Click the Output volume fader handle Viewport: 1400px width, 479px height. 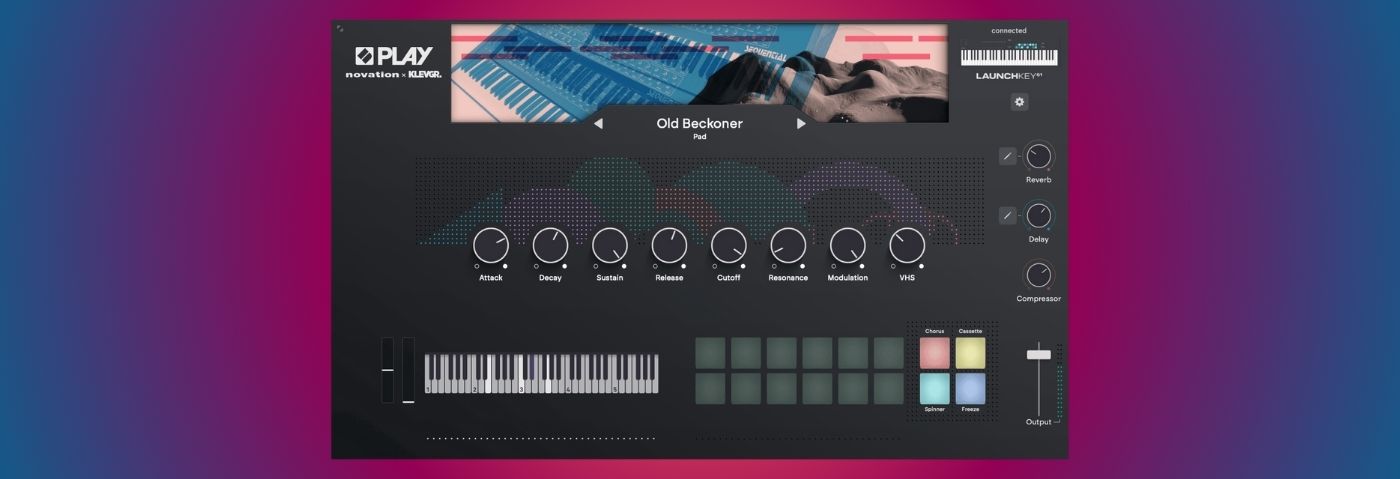(x=1039, y=354)
